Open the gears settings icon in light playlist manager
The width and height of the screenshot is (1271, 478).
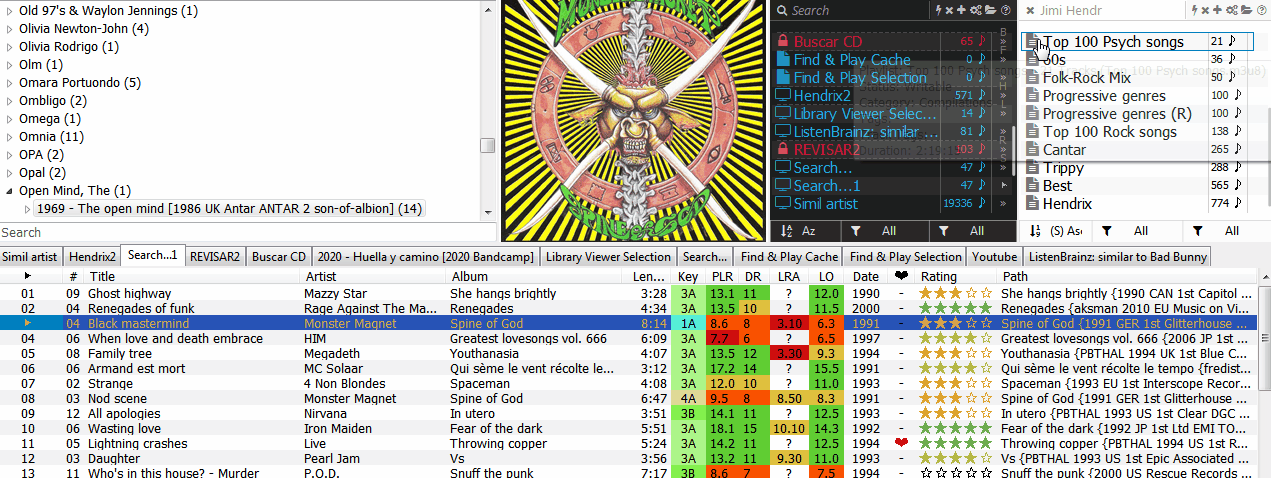1230,10
